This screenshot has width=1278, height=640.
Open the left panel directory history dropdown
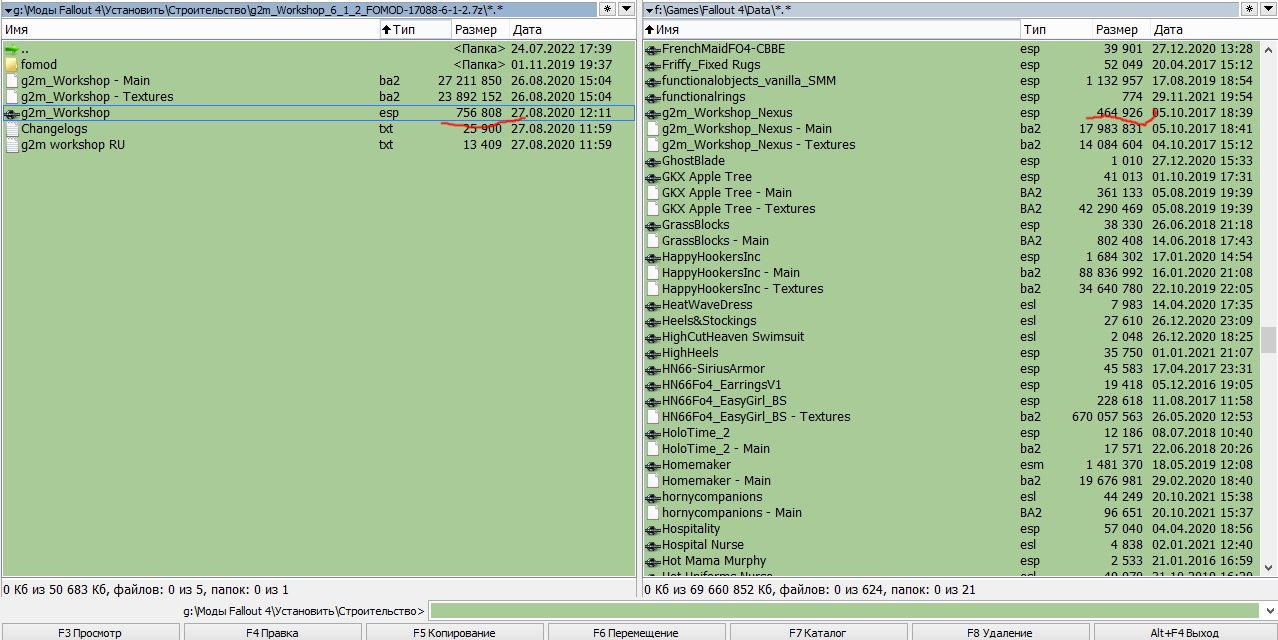(x=626, y=9)
